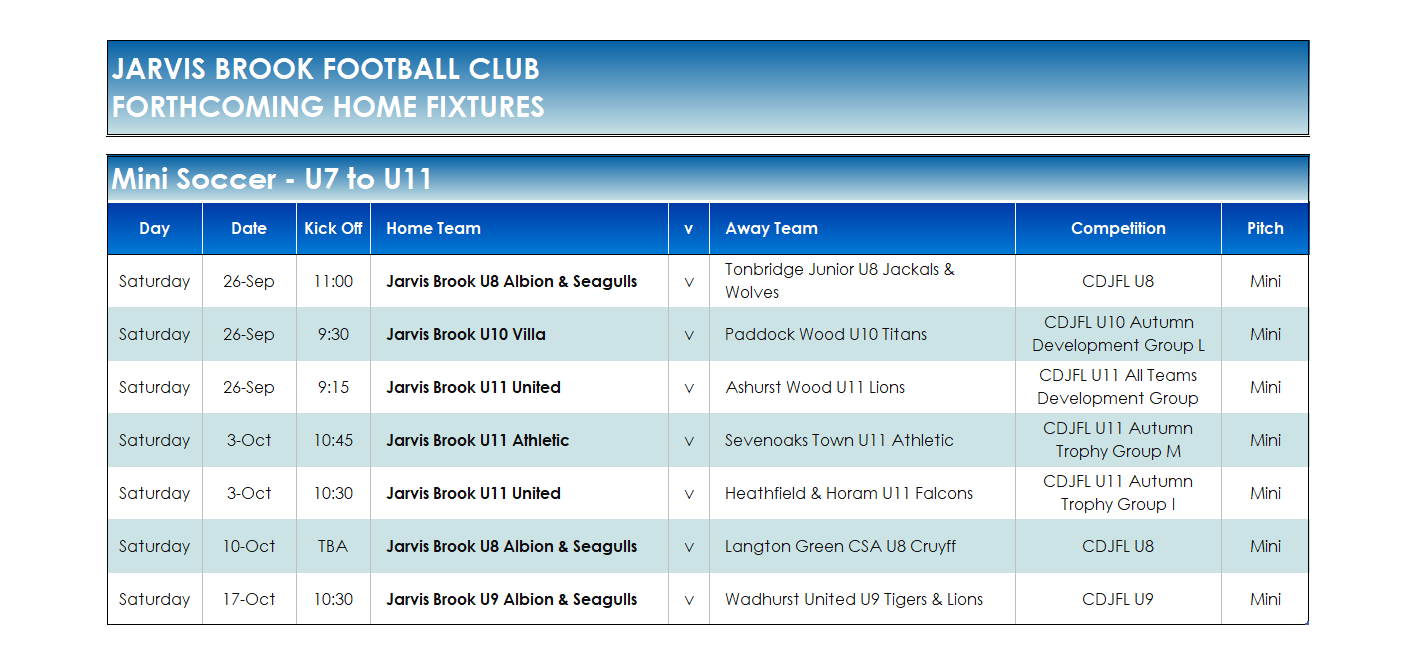The height and width of the screenshot is (664, 1416).
Task: Click the Away Team column header
Action: pyautogui.click(x=862, y=229)
